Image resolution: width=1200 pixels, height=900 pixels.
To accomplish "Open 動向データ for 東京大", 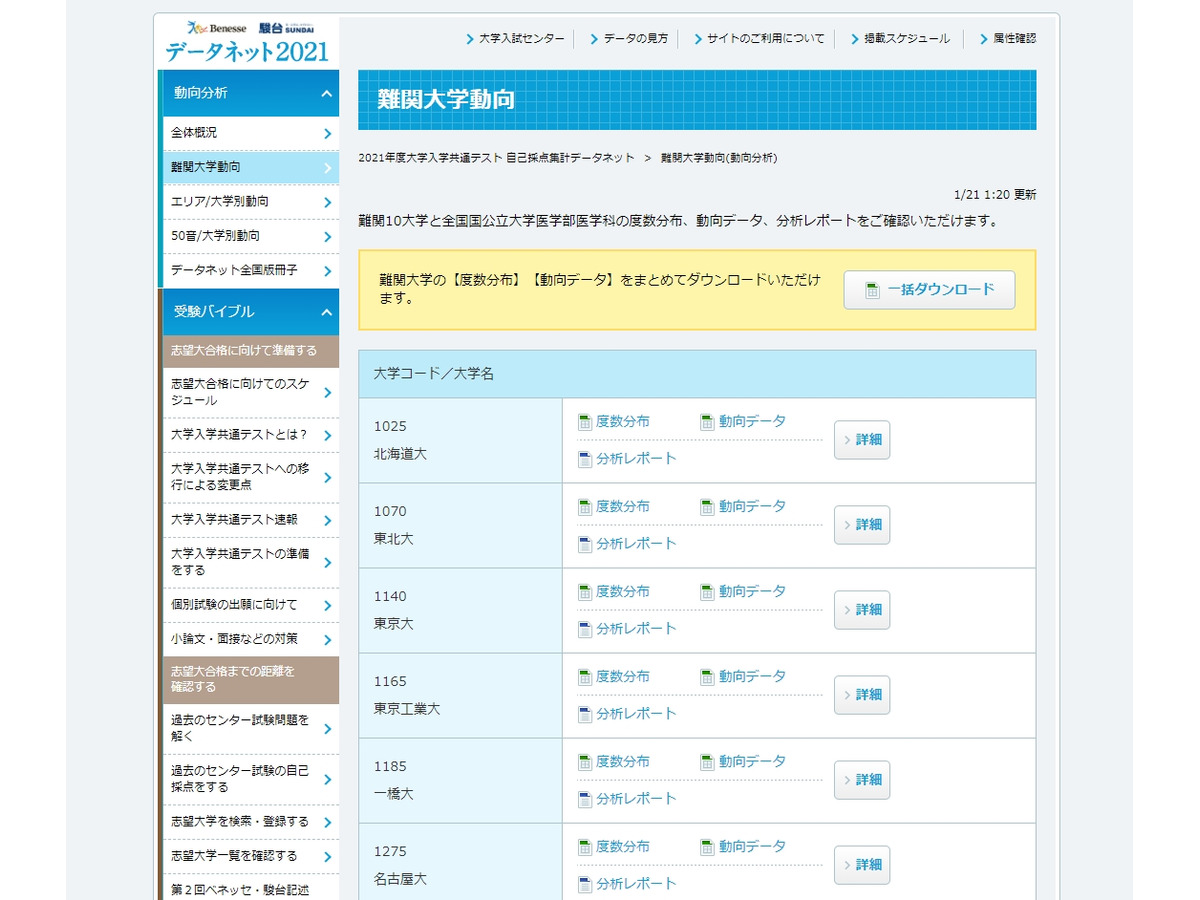I will [x=743, y=592].
